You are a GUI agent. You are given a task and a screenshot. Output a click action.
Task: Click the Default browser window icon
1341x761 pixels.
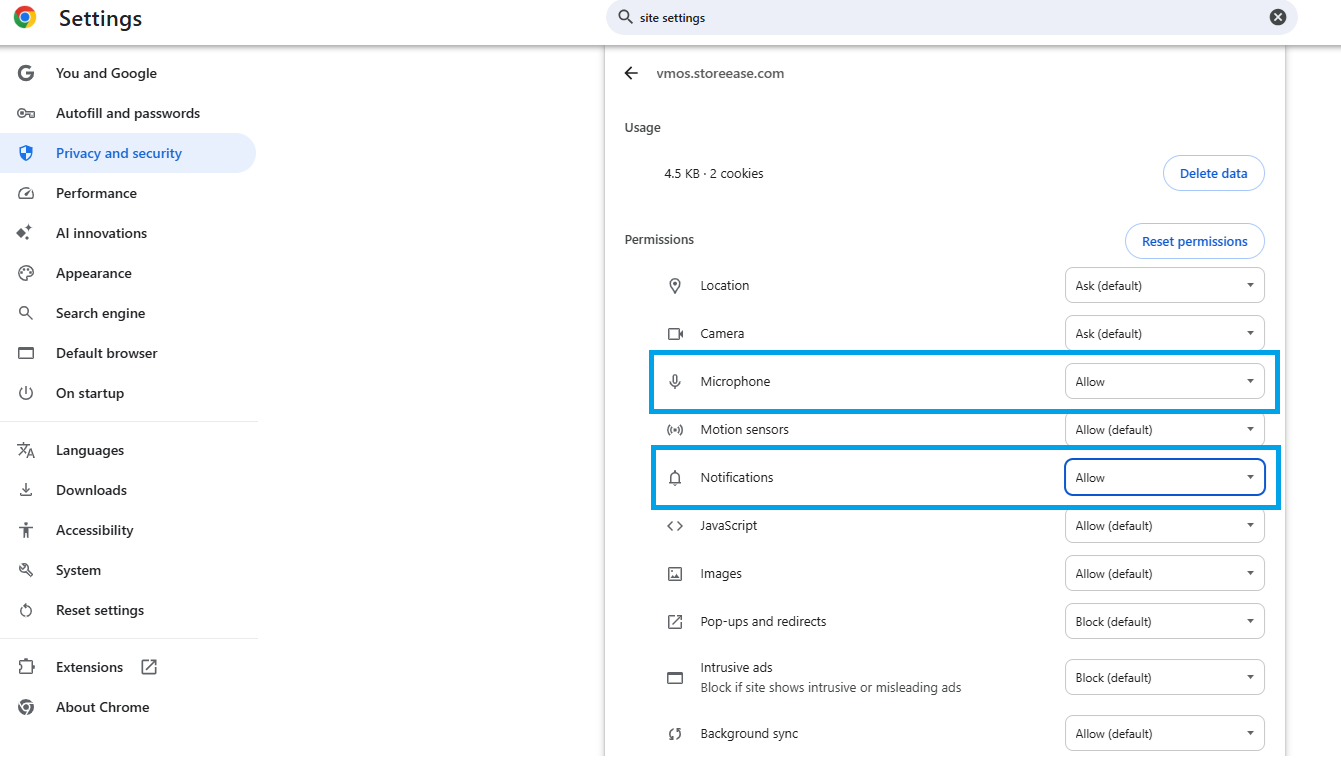(x=26, y=353)
